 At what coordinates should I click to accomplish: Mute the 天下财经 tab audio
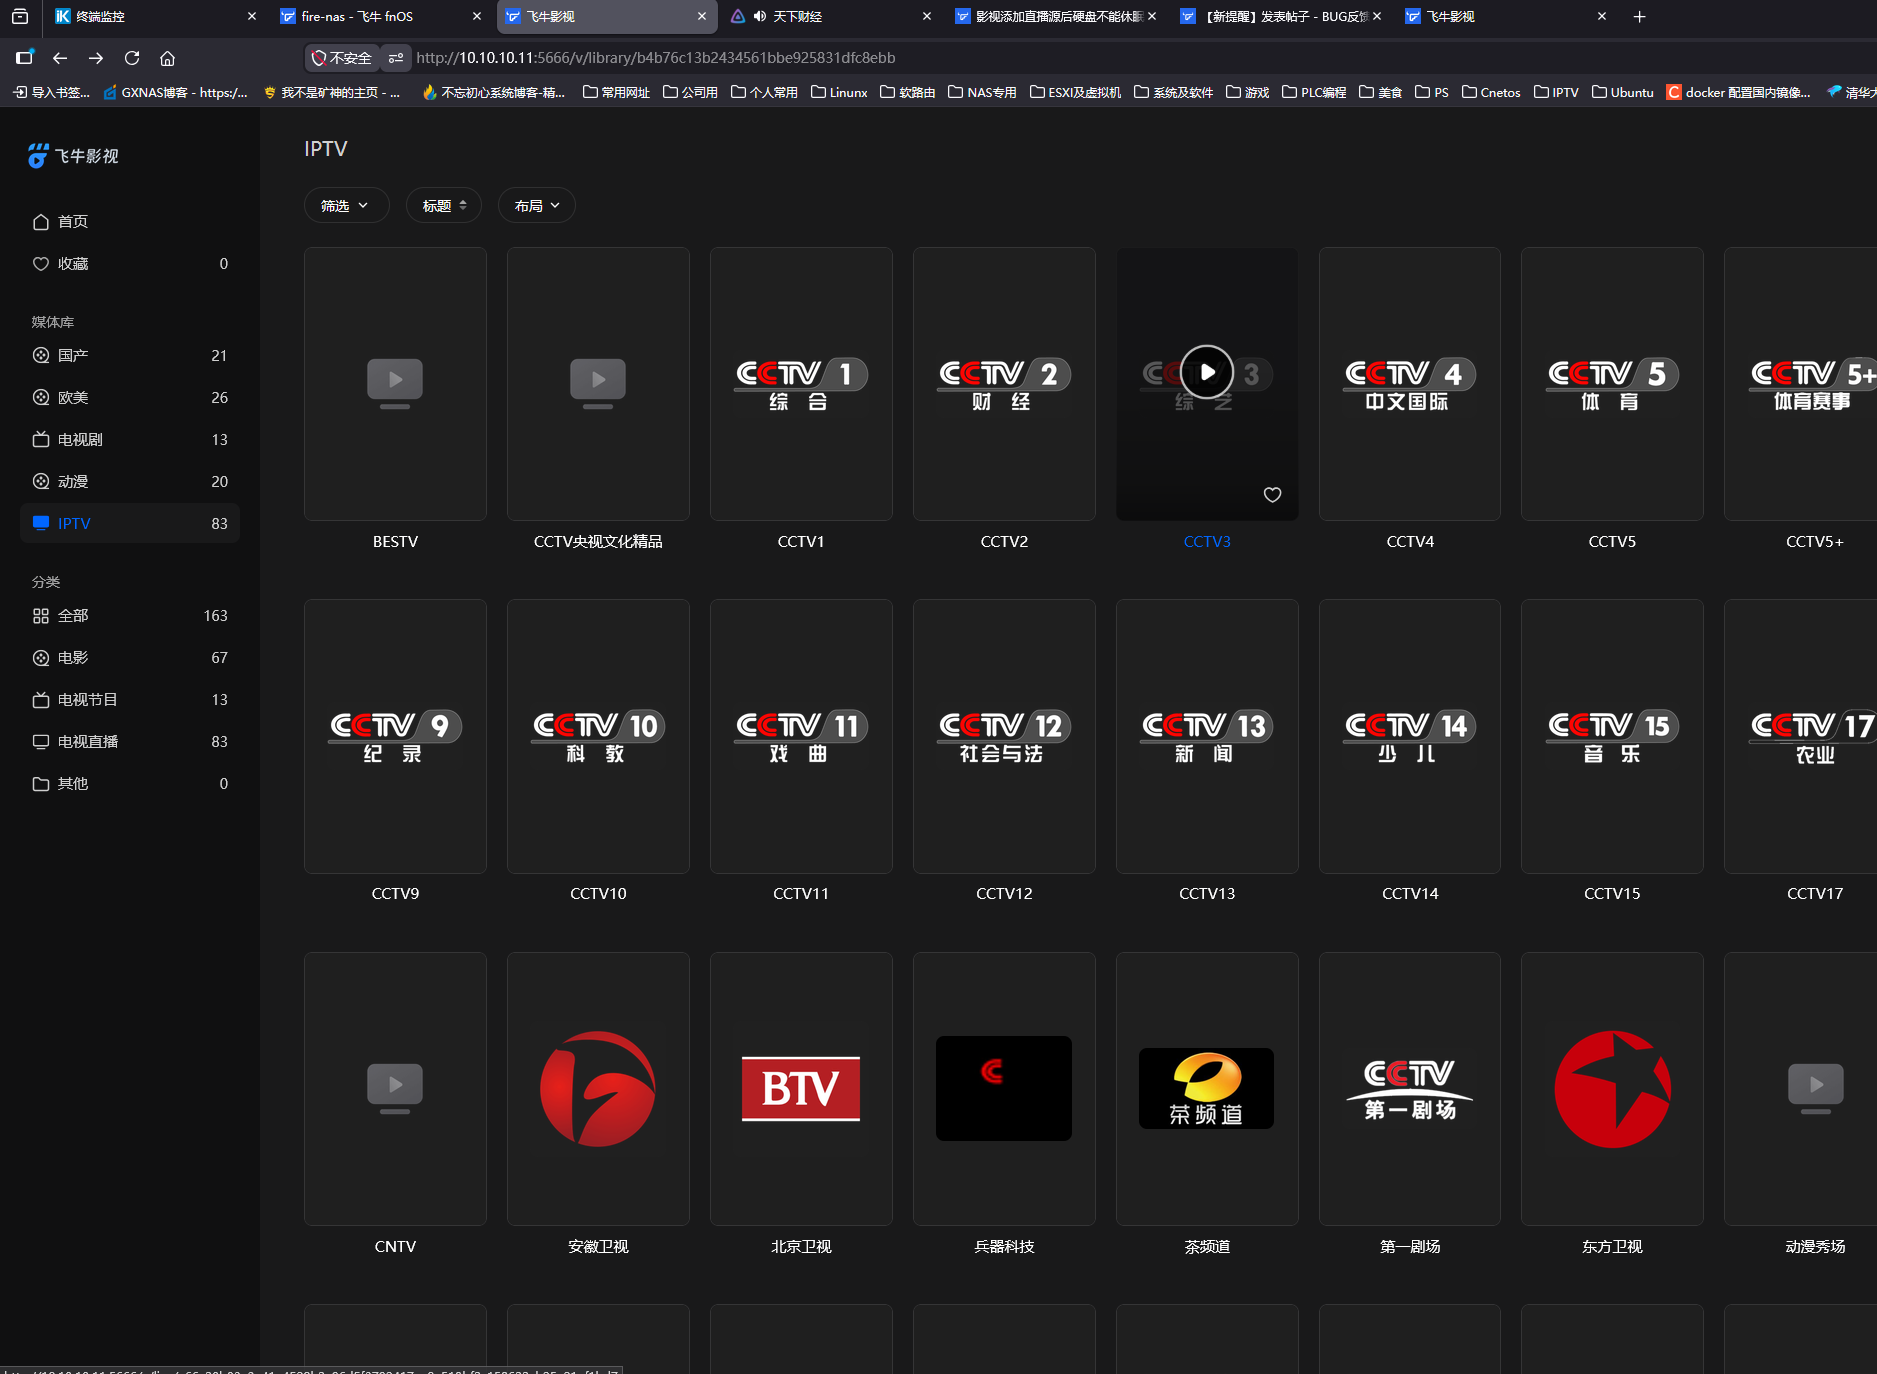pos(760,16)
